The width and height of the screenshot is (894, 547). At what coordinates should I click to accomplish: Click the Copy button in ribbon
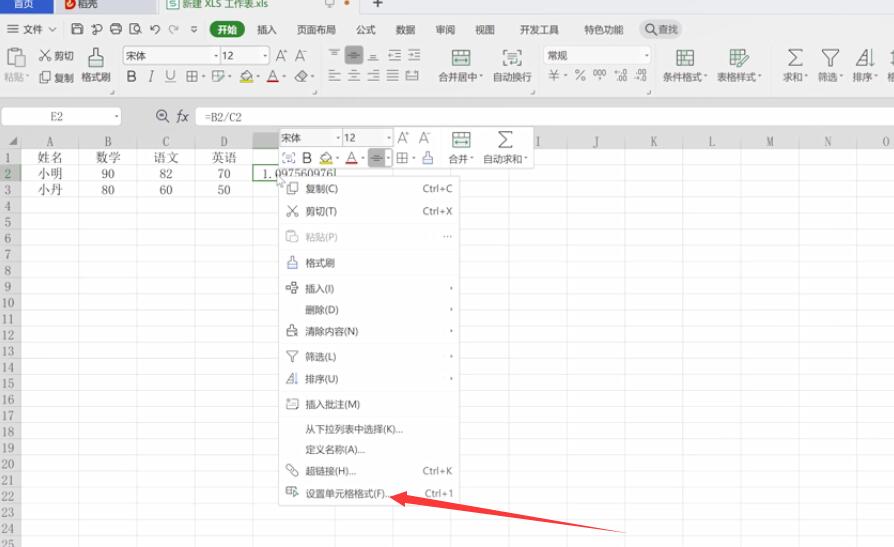click(x=56, y=77)
